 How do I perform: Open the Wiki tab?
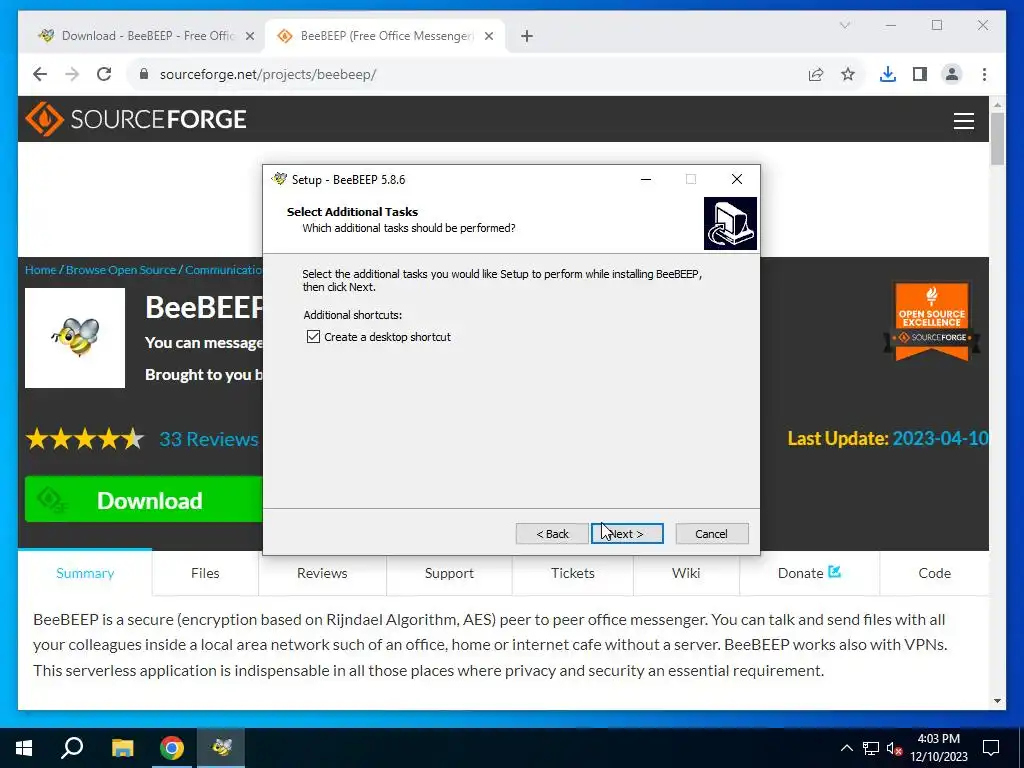(686, 573)
